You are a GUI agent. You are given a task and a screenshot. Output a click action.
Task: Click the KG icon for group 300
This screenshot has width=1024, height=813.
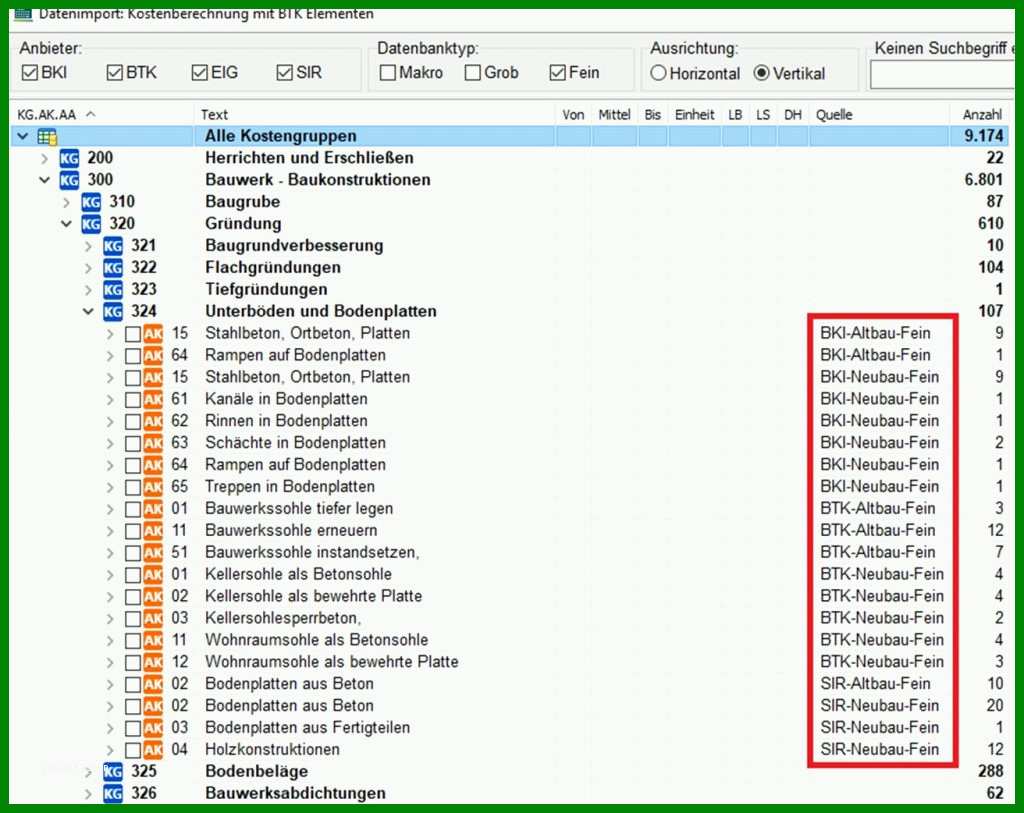pyautogui.click(x=69, y=180)
